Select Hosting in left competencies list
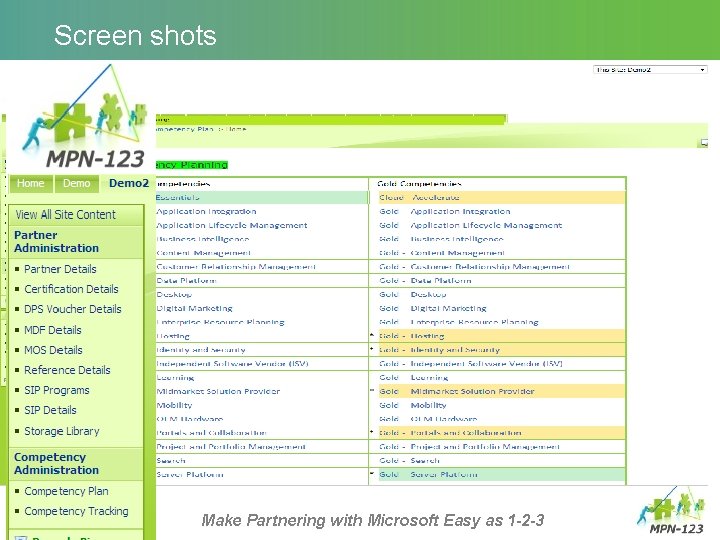Screen dimensions: 720x540 click(x=173, y=336)
